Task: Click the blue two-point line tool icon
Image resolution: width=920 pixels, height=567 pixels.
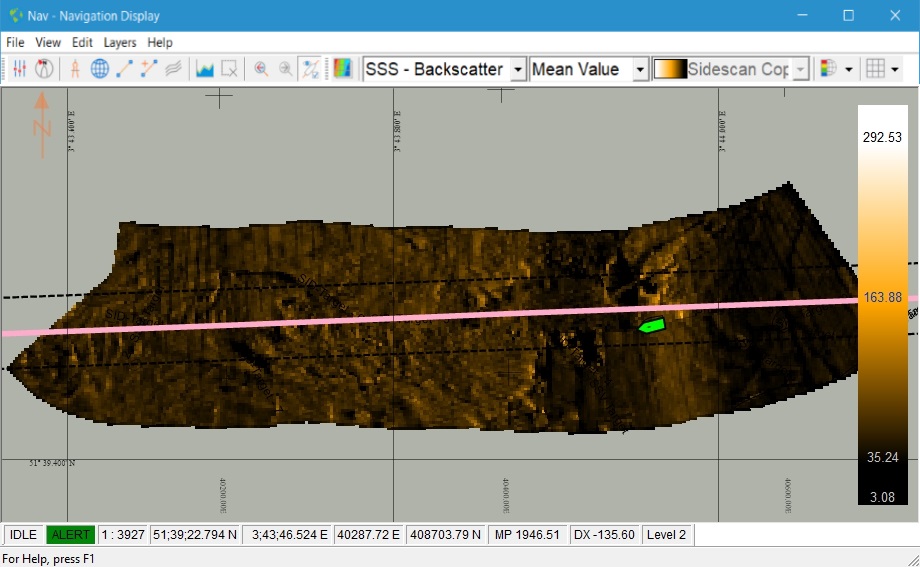Action: tap(125, 69)
